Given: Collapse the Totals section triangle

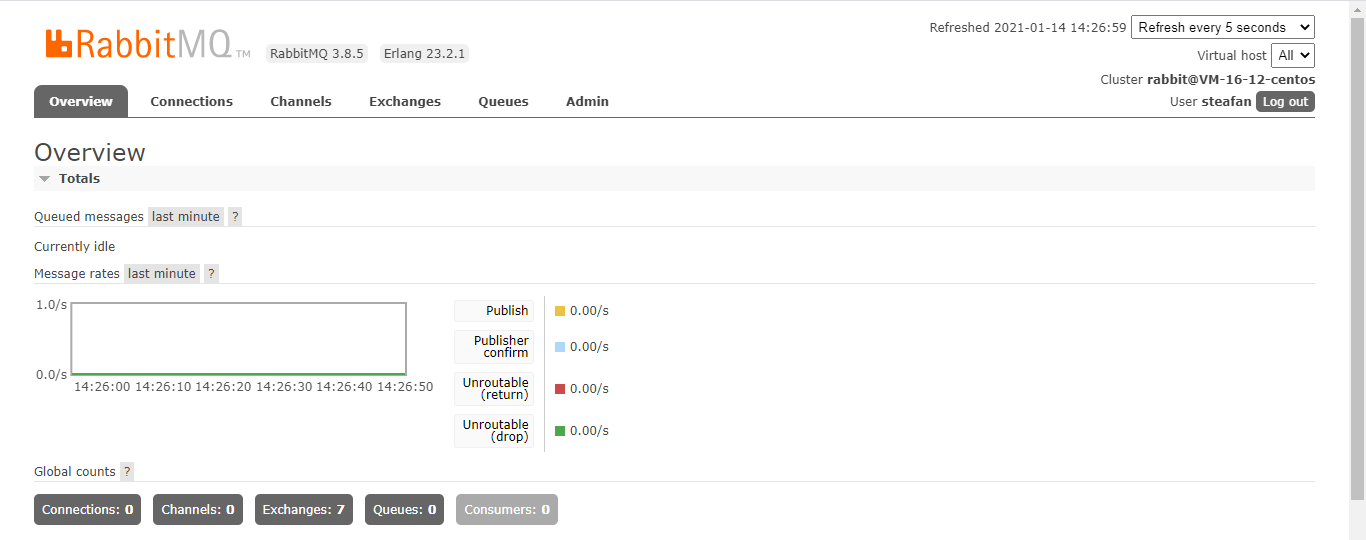Looking at the screenshot, I should [44, 179].
